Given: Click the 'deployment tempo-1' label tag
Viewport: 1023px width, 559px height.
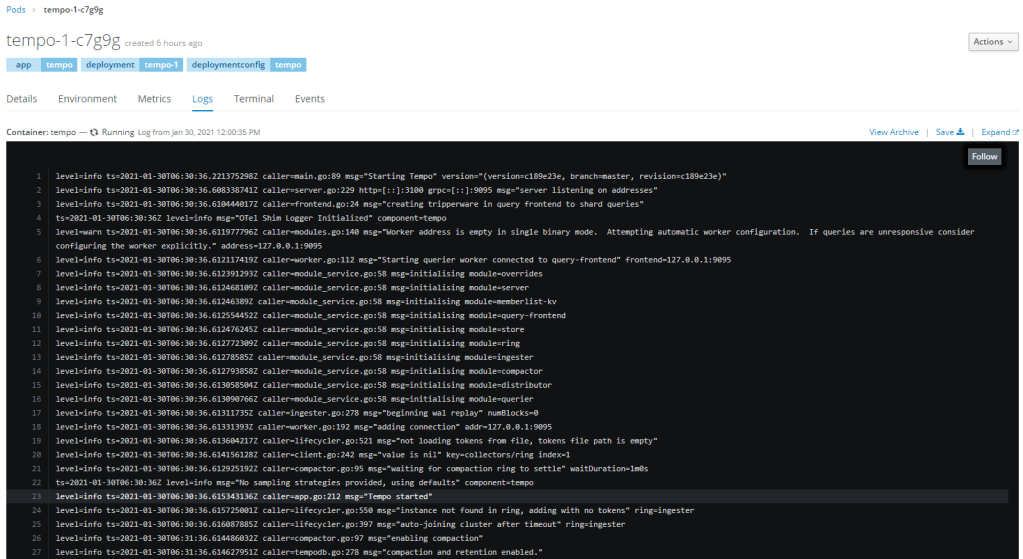Looking at the screenshot, I should pos(132,65).
